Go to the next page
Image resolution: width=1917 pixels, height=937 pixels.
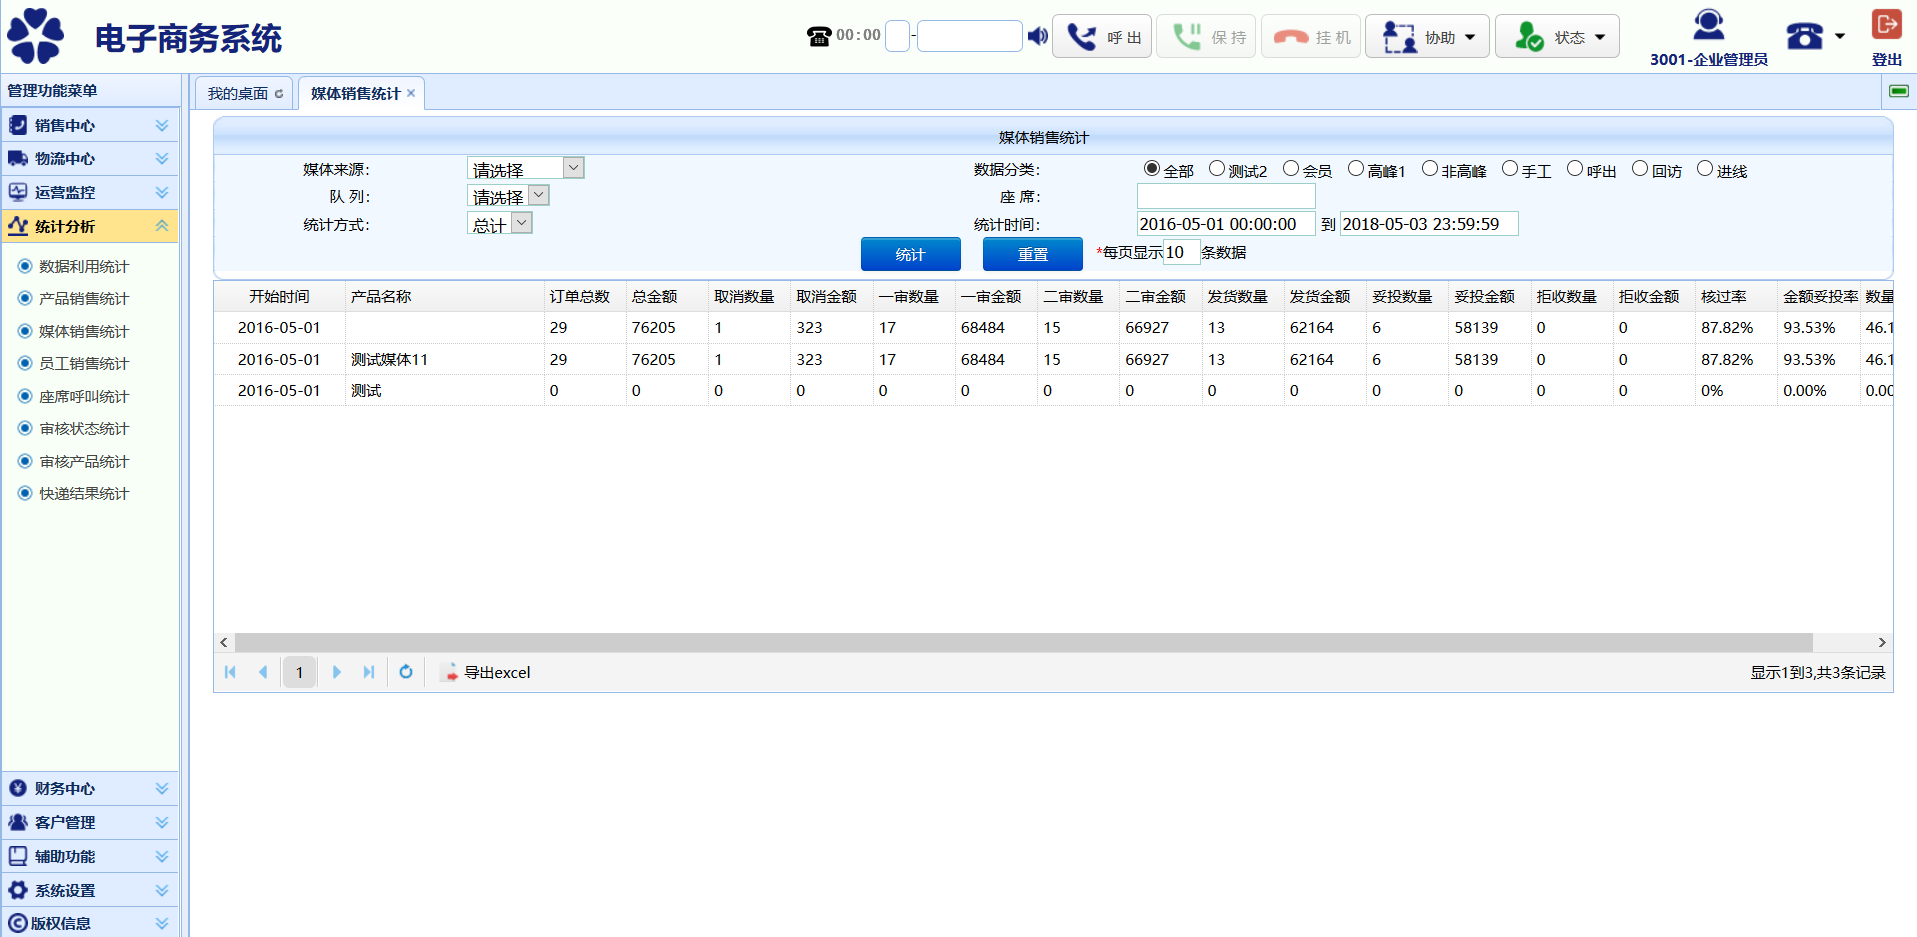click(x=337, y=672)
